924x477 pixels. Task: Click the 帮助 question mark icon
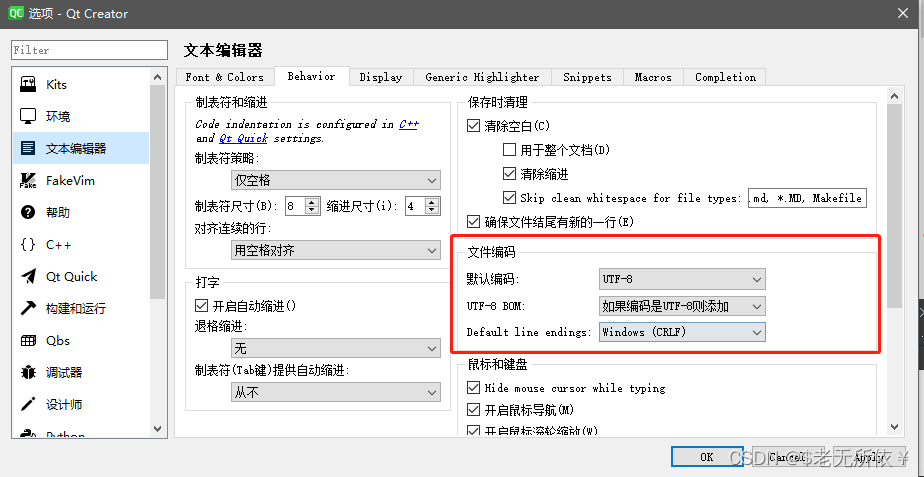[28, 212]
